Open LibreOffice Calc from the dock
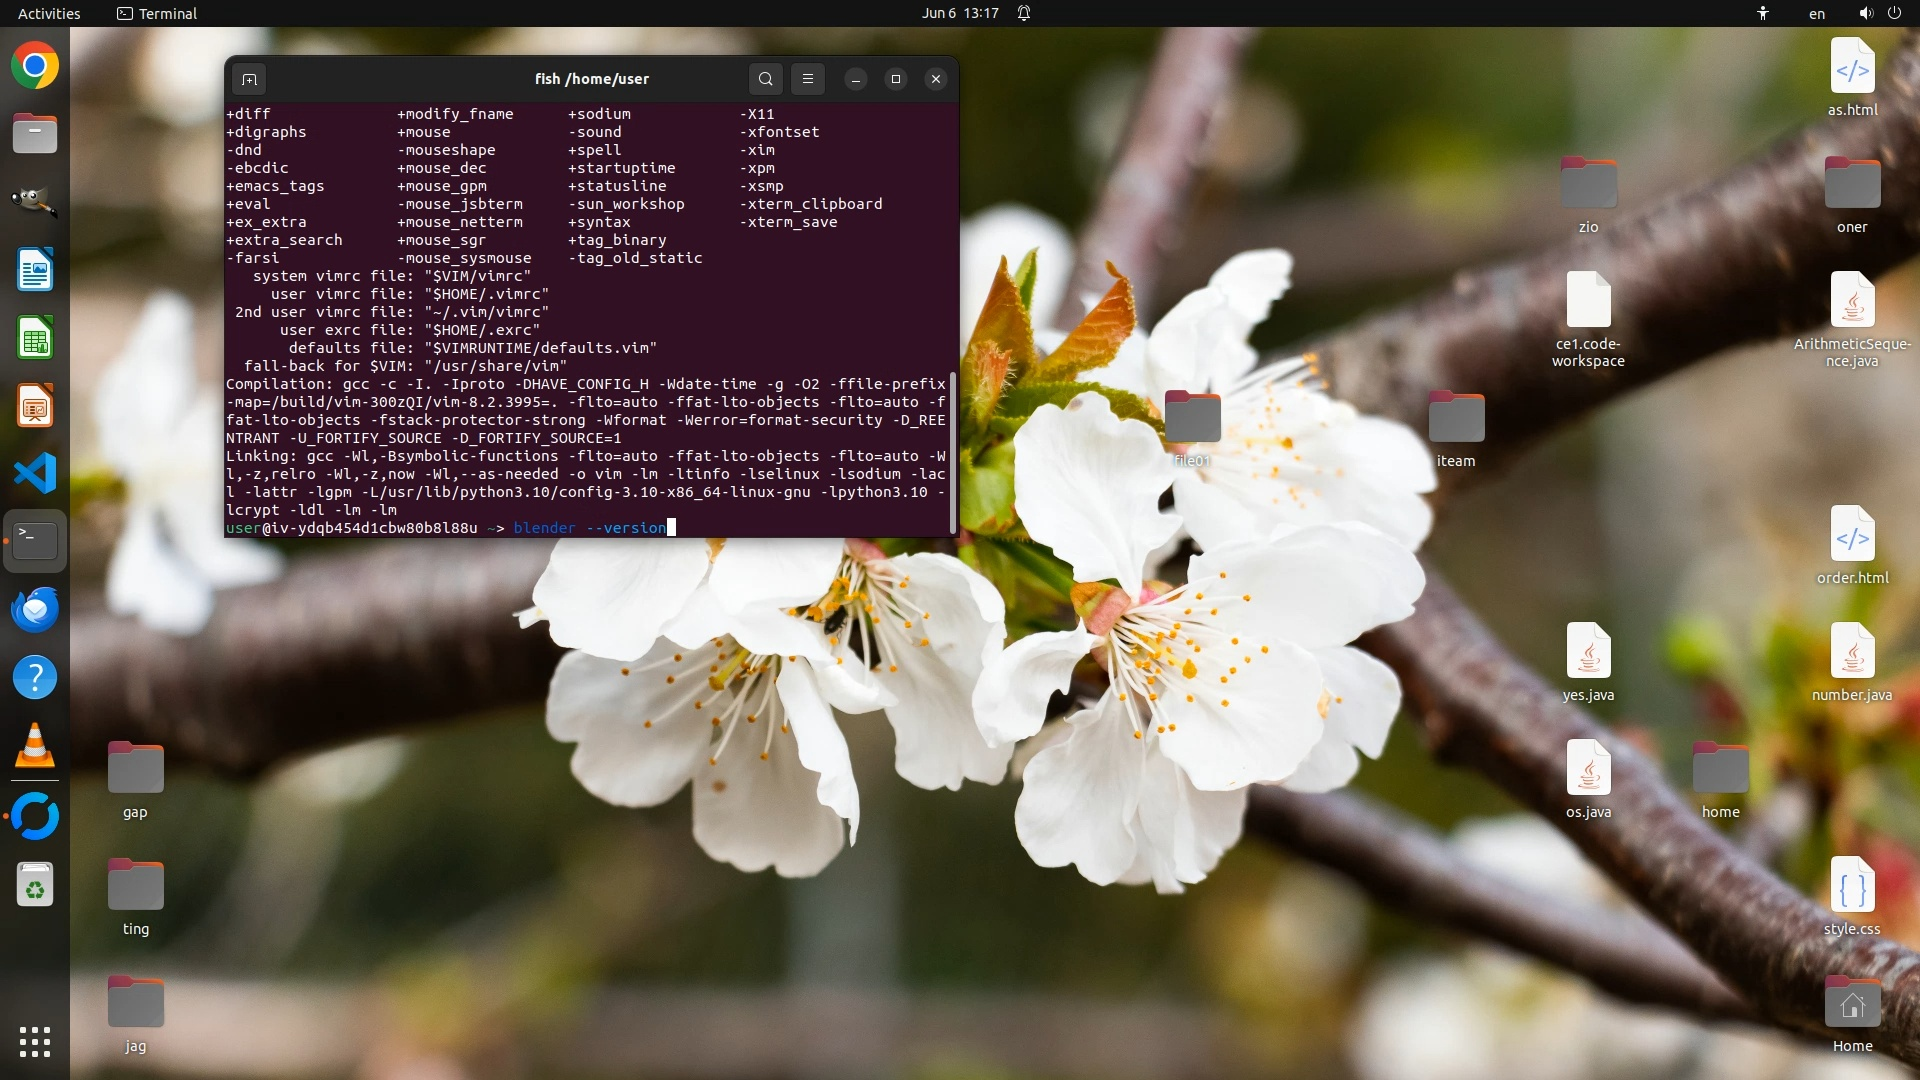1920x1080 pixels. tap(35, 338)
